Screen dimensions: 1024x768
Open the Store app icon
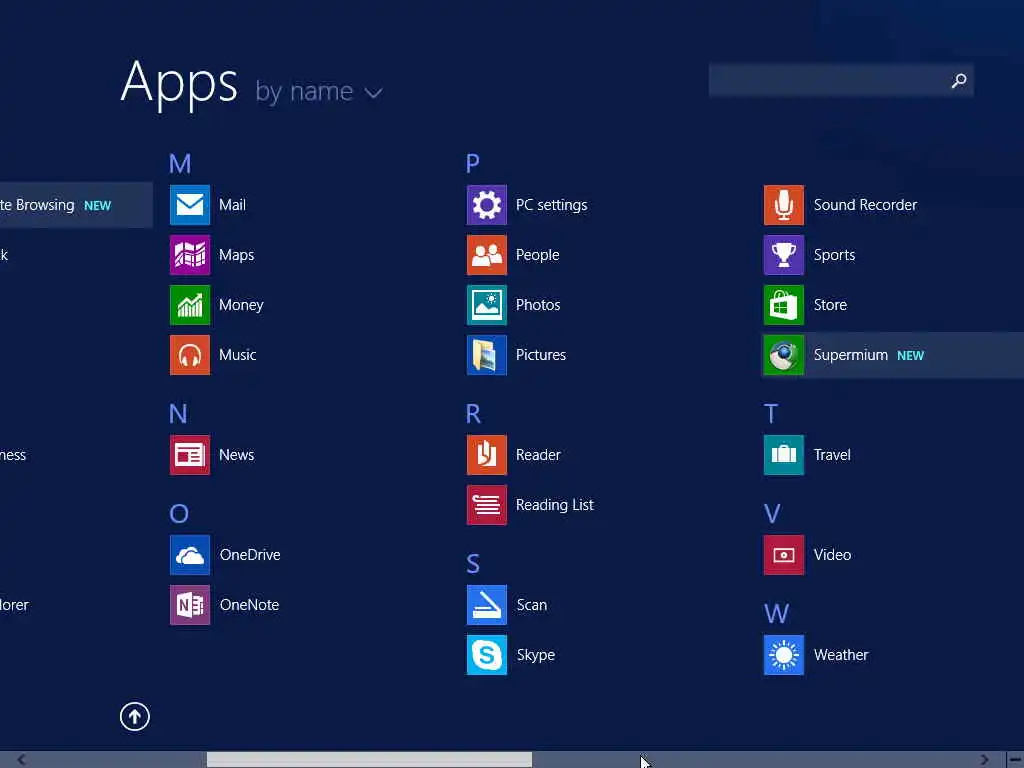coord(784,305)
